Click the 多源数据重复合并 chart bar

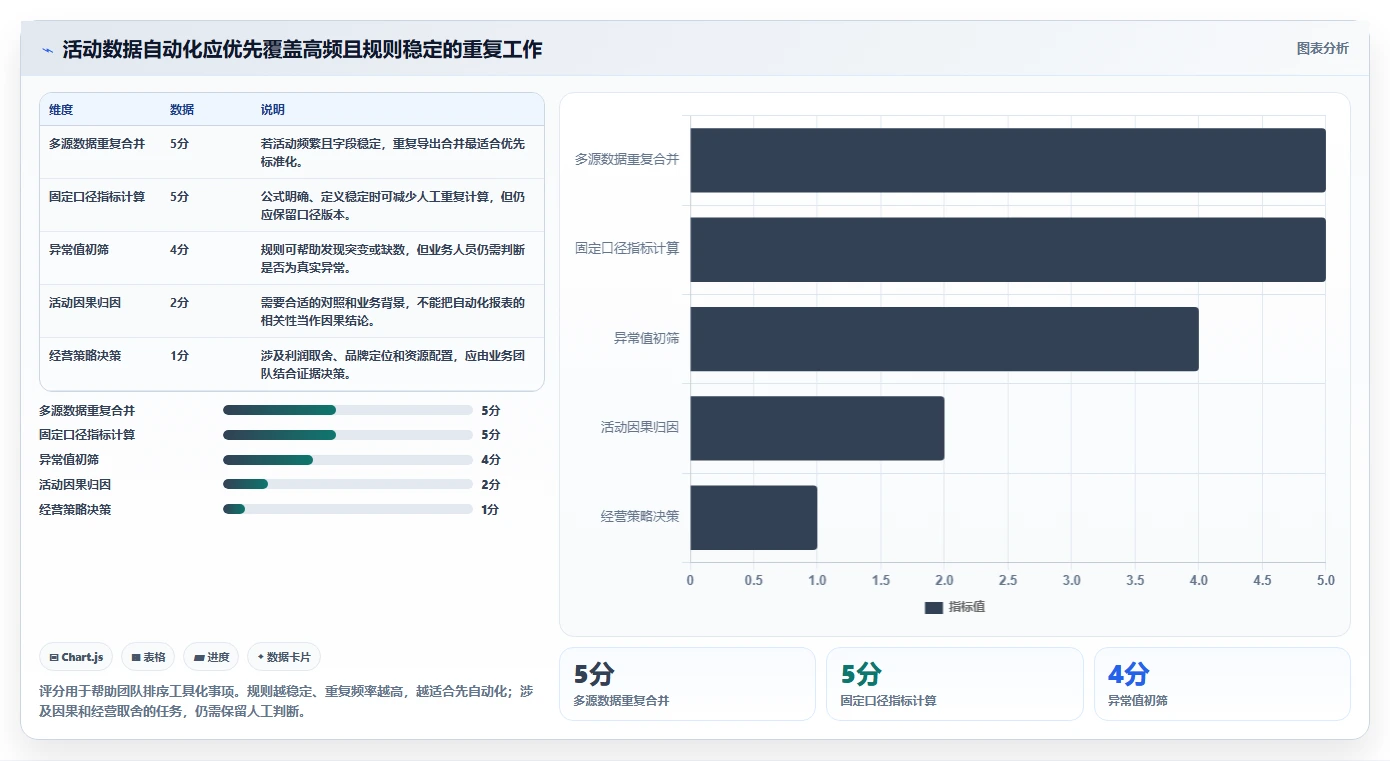(1007, 160)
